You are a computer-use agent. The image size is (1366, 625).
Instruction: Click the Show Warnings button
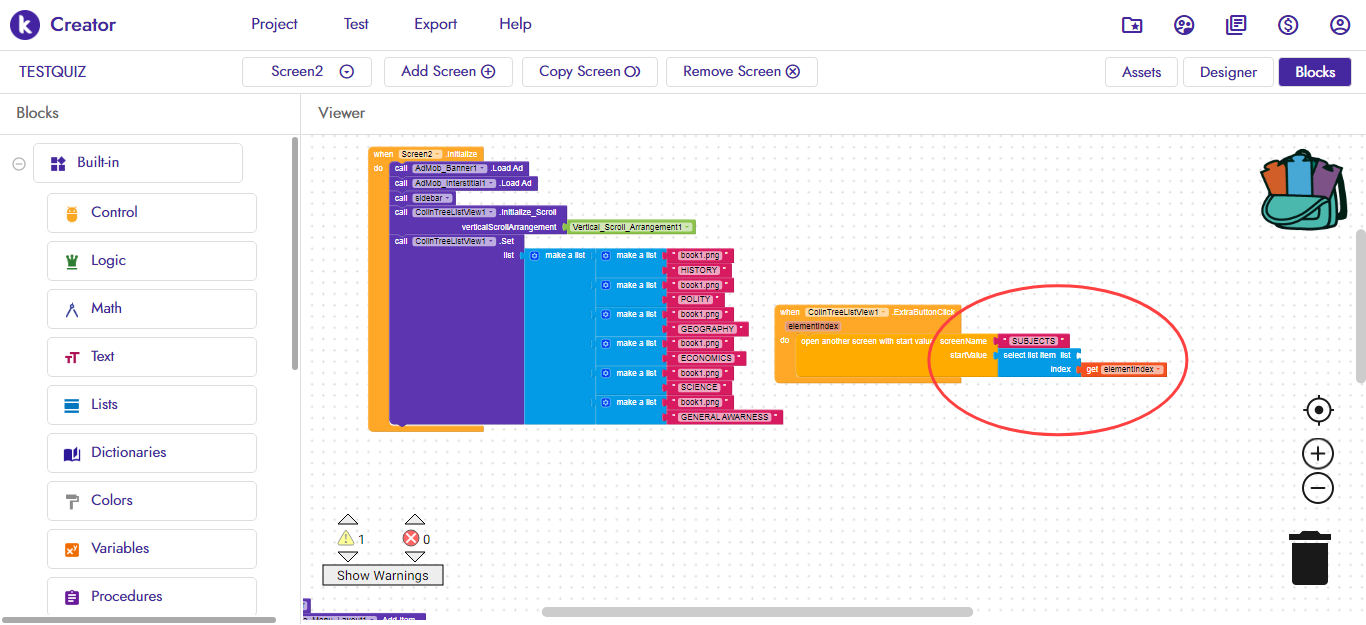pos(383,576)
